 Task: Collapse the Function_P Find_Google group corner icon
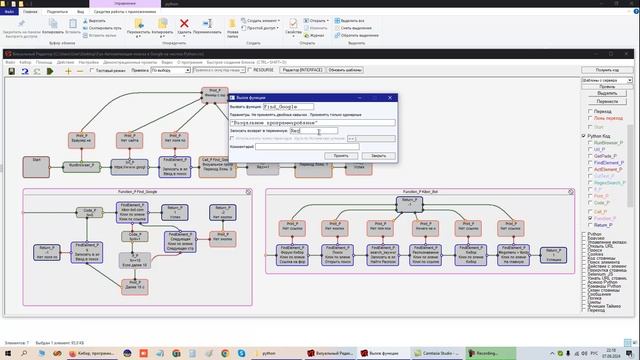248,191
